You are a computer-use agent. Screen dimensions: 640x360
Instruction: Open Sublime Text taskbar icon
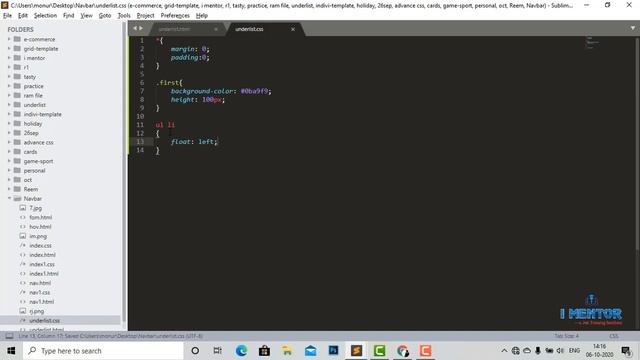click(x=356, y=351)
